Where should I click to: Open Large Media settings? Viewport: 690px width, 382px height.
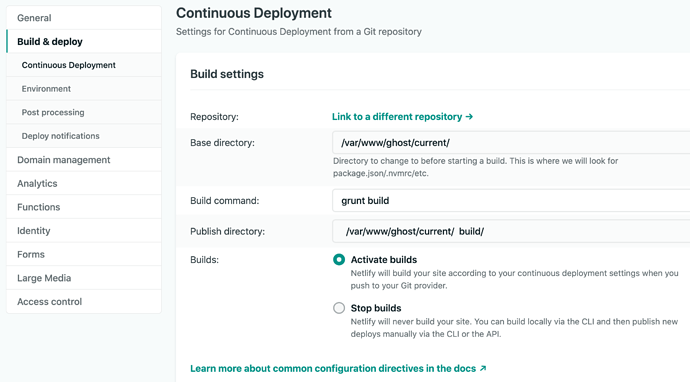pyautogui.click(x=84, y=278)
